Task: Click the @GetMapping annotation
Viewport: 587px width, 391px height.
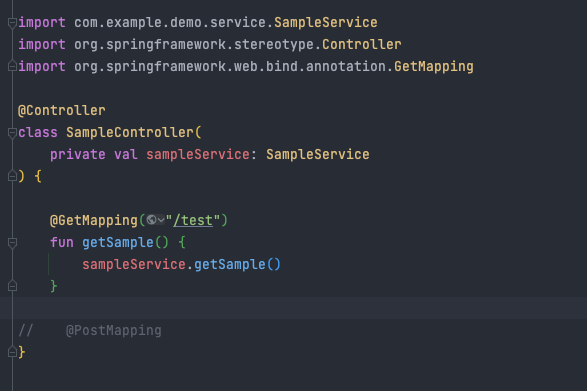Action: click(x=94, y=220)
